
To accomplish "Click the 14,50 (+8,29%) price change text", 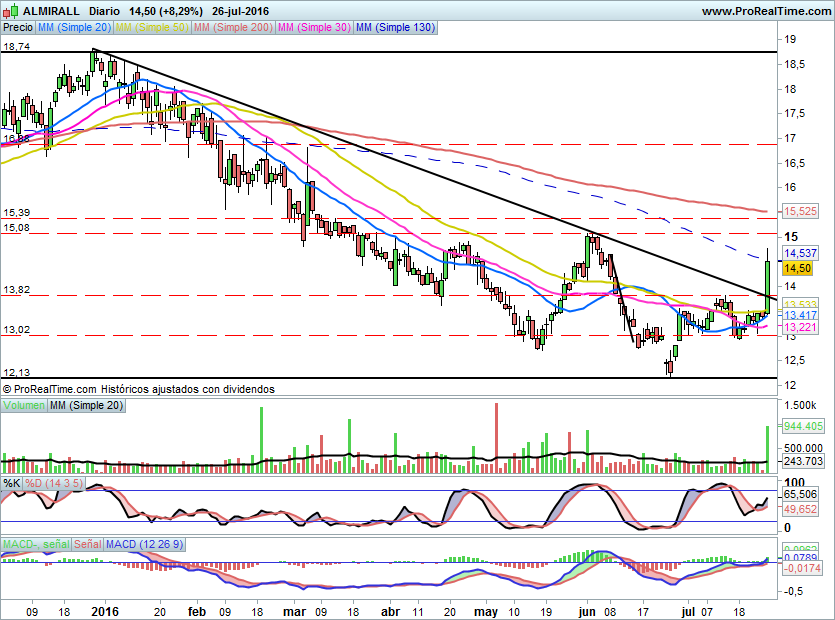I will (166, 11).
